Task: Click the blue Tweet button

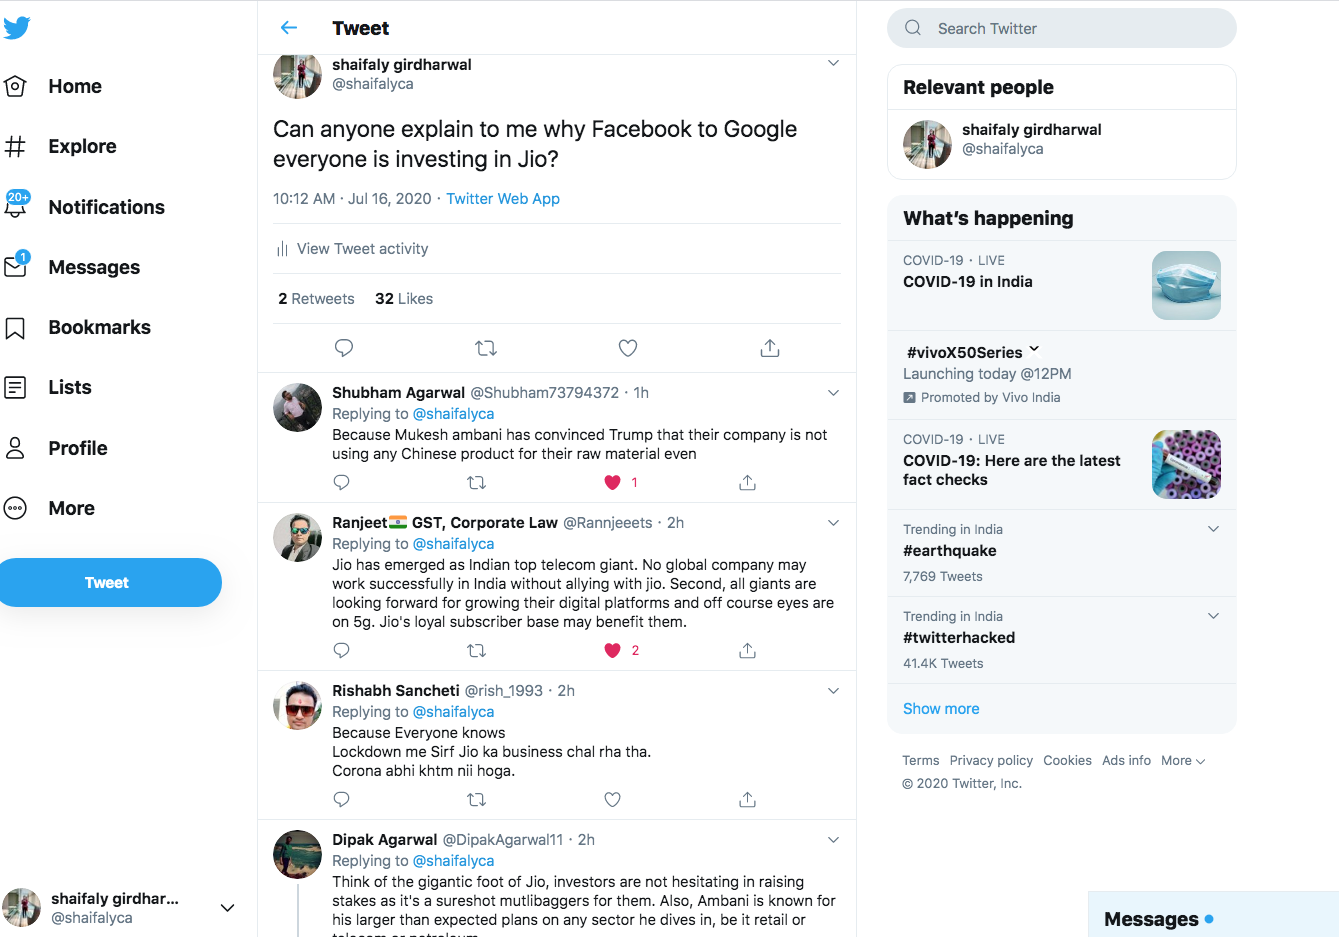Action: 107,583
